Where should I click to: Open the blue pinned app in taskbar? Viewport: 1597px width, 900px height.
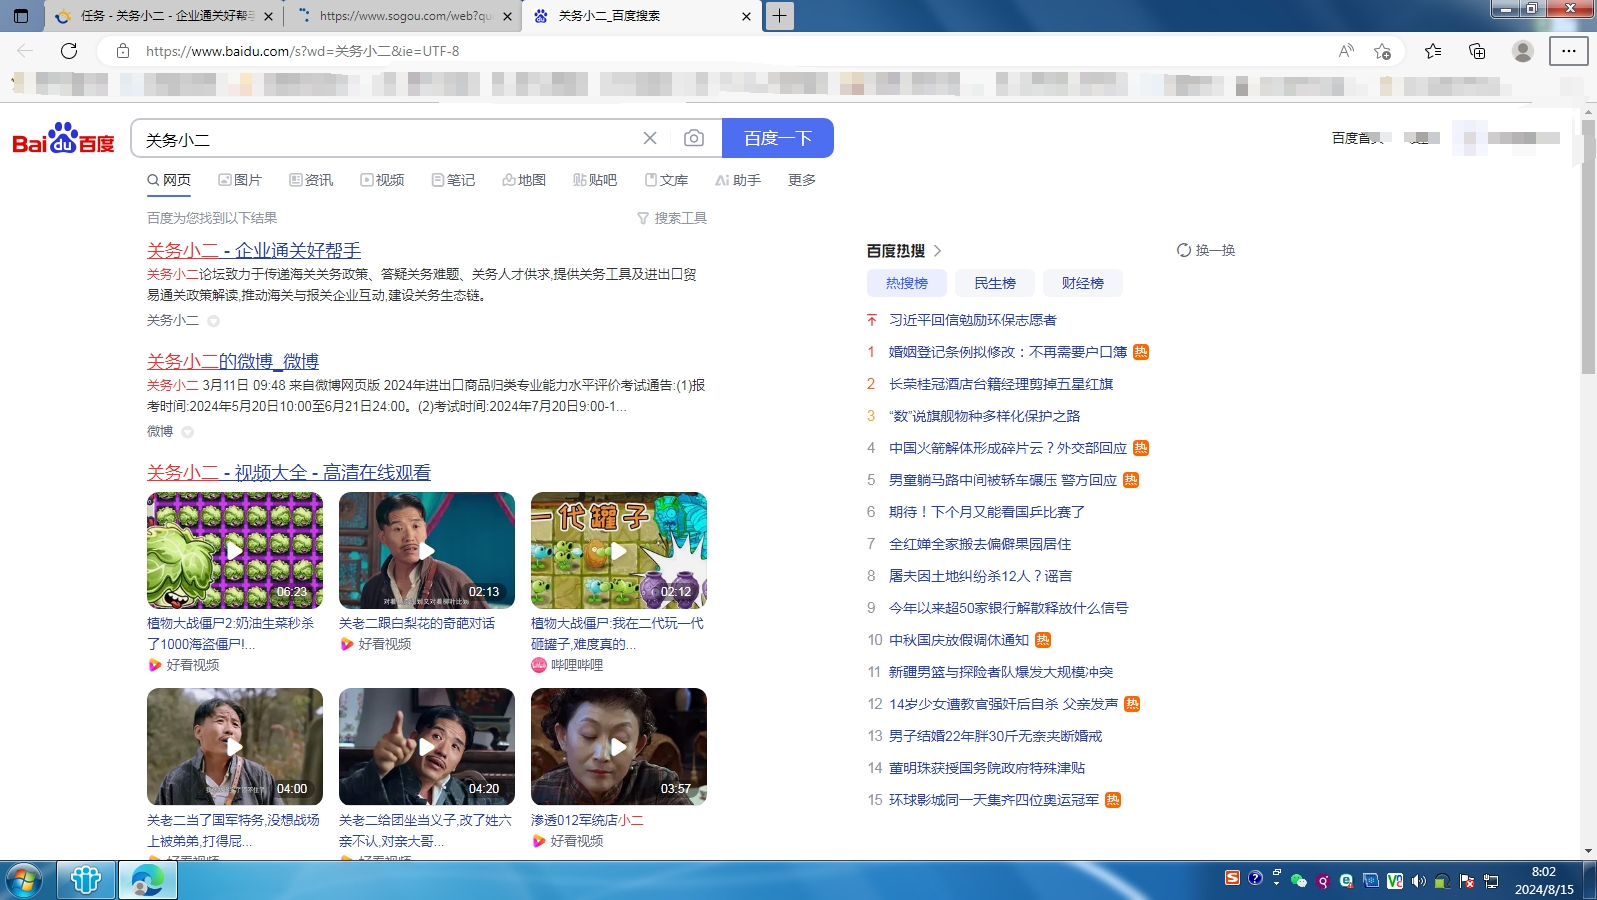[x=85, y=880]
